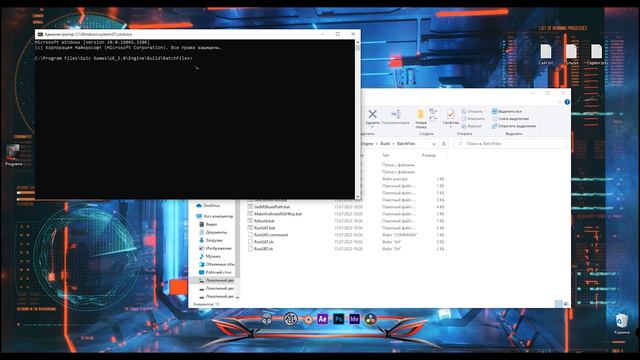Open Музыка in the navigation pane

pos(209,256)
